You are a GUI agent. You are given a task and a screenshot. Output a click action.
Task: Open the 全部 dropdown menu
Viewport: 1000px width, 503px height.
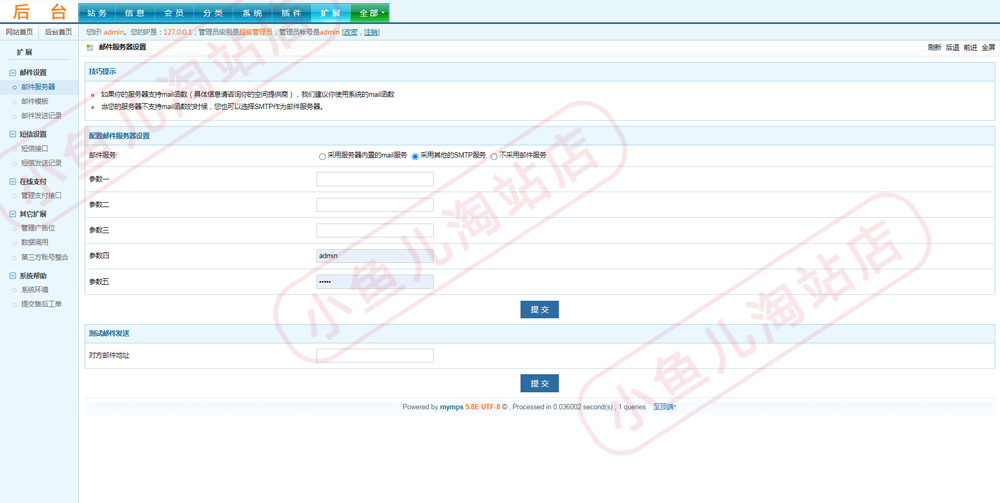pos(370,13)
